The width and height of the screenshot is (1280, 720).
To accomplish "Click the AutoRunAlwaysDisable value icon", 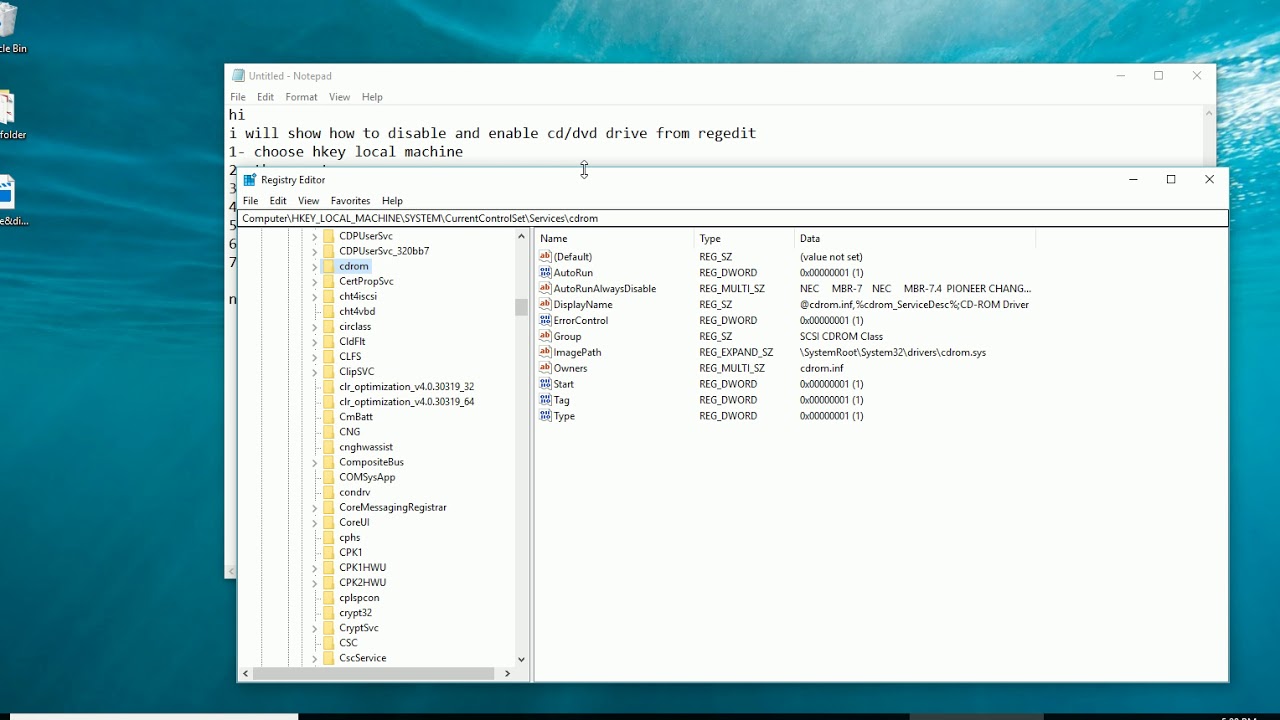I will pyautogui.click(x=545, y=288).
